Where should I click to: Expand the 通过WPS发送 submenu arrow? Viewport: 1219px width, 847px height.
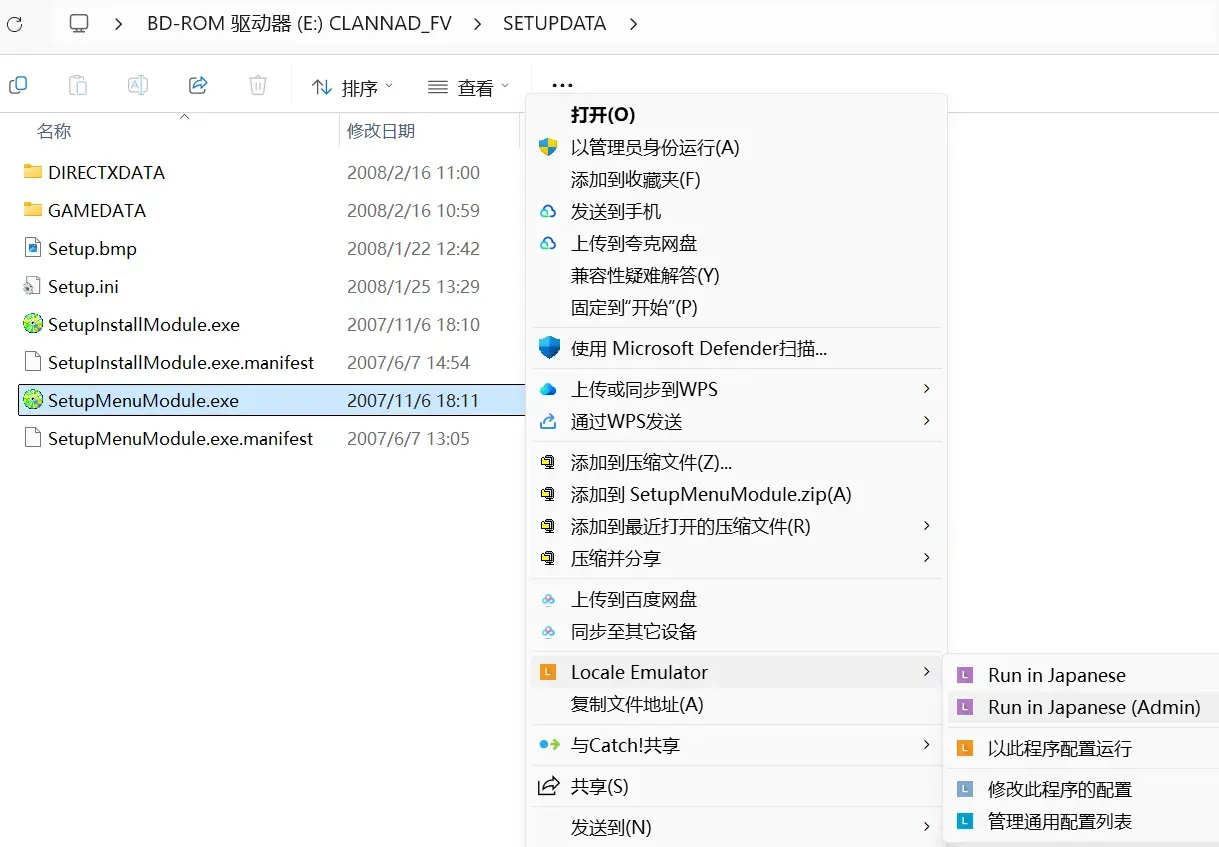pyautogui.click(x=926, y=420)
